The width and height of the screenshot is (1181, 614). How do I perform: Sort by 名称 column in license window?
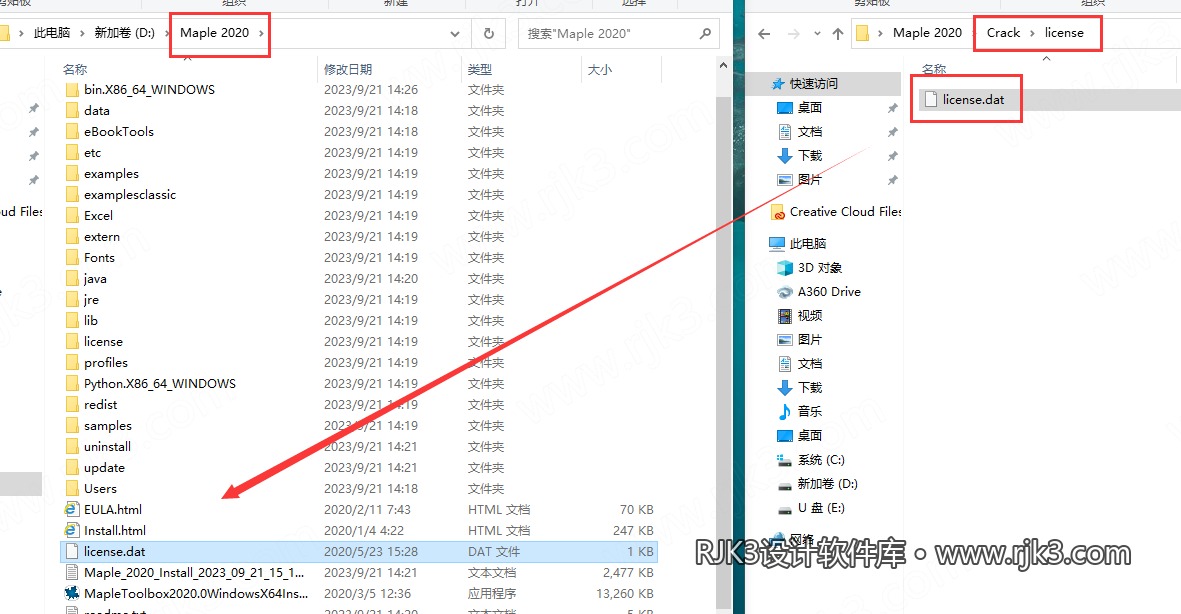pos(934,69)
